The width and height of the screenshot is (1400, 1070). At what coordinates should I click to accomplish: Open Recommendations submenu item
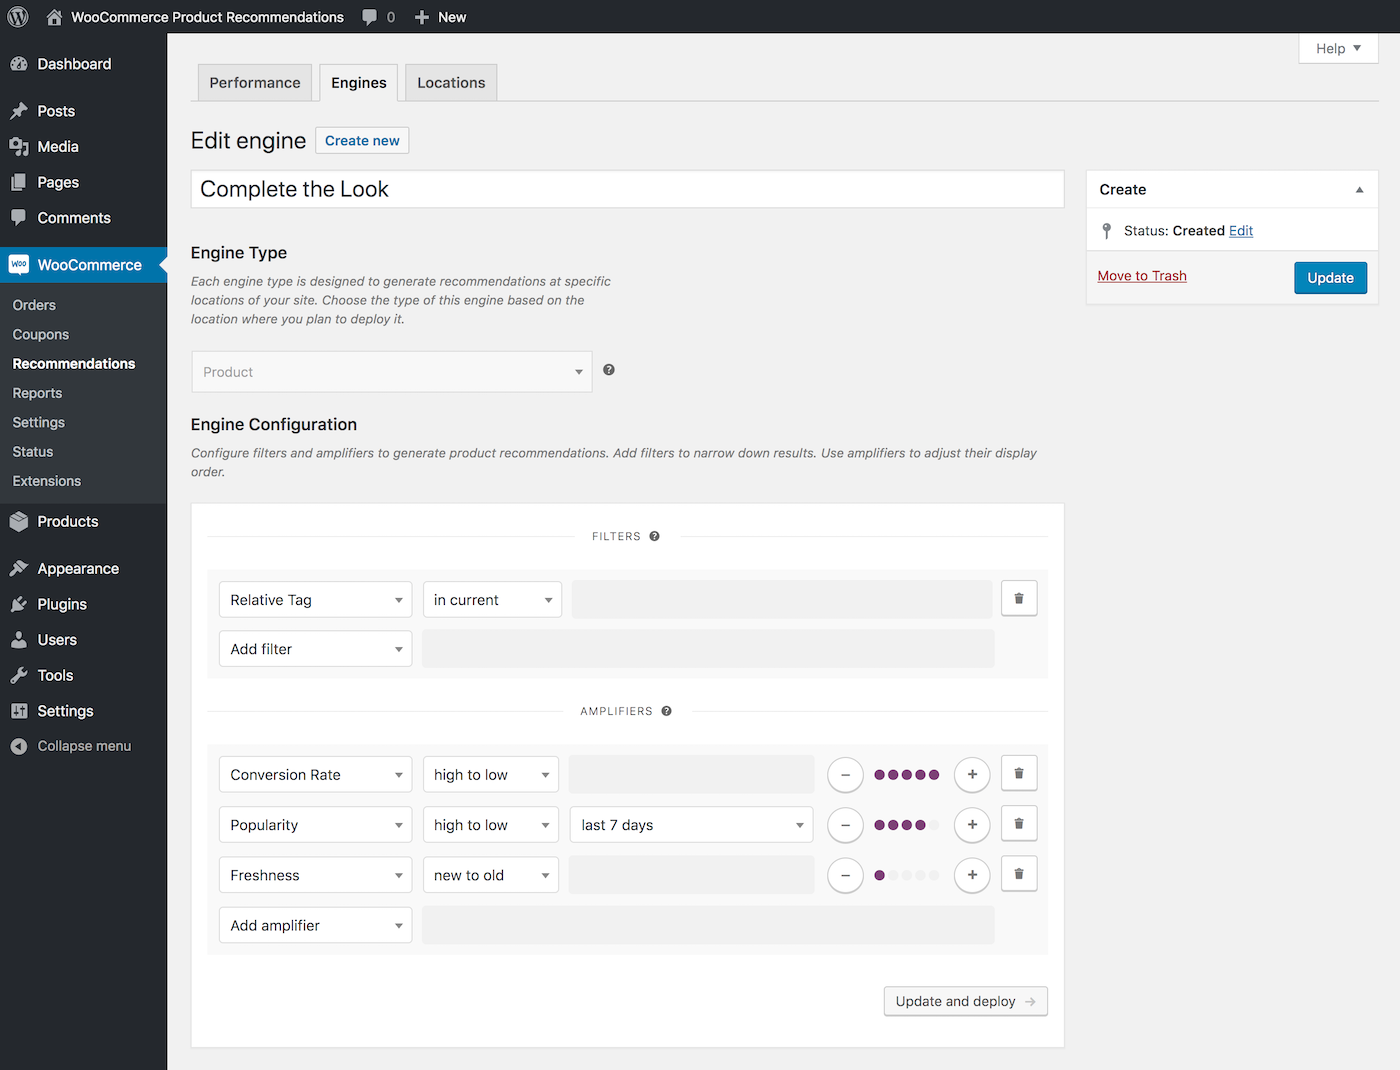(x=74, y=364)
